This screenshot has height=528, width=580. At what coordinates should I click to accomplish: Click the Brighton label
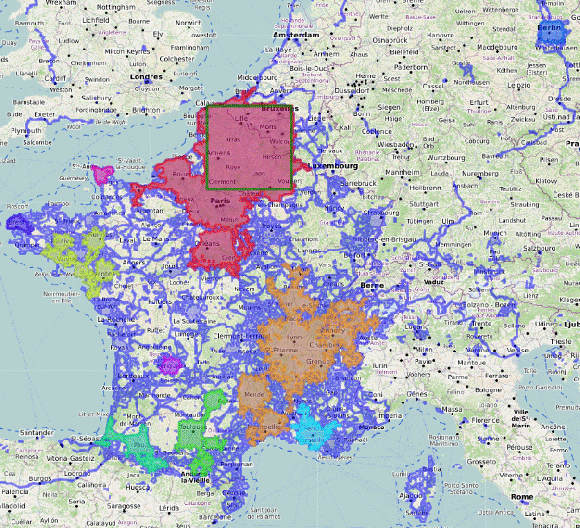(x=146, y=110)
